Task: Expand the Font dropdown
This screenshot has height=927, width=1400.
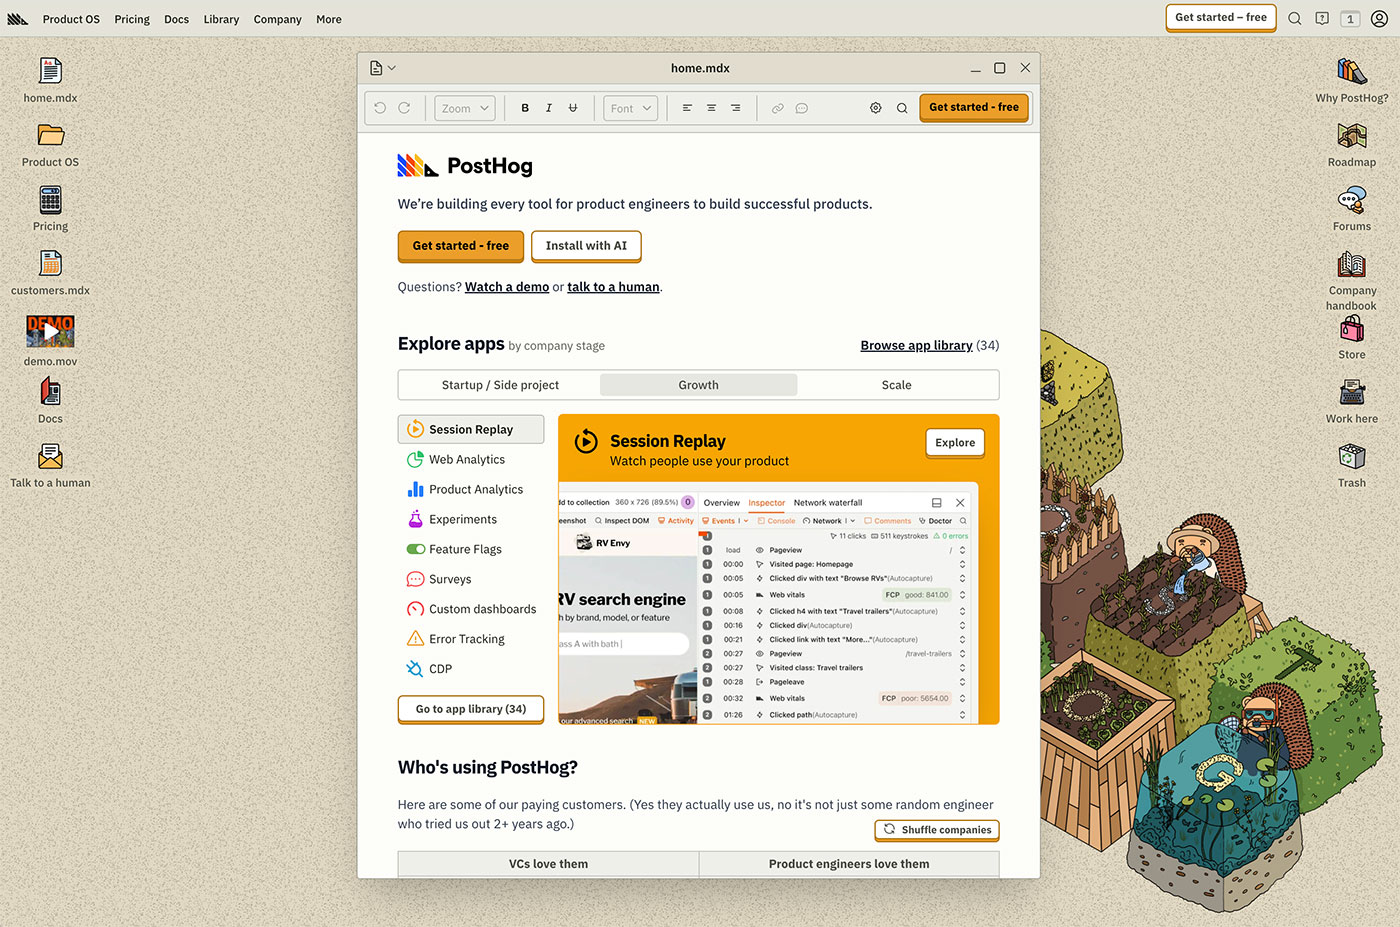Action: (630, 108)
